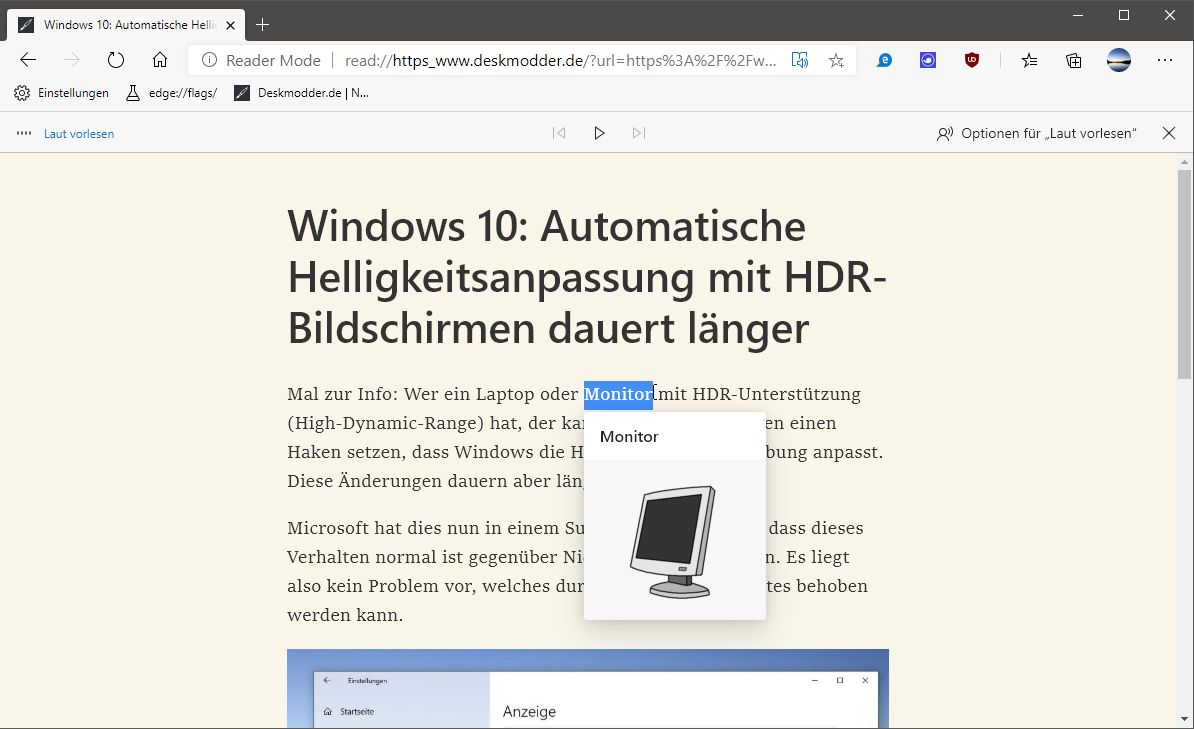
Task: Click the four-dot icon beside Laut vorlesen
Action: [x=24, y=133]
